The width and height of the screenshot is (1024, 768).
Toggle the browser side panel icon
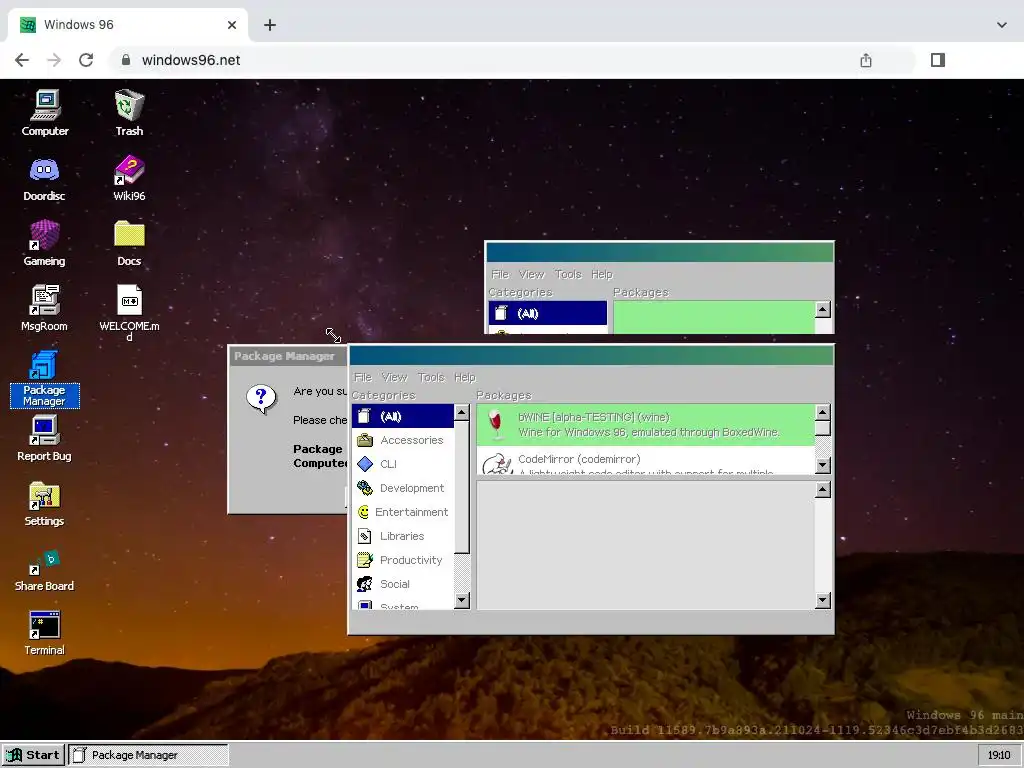click(938, 60)
